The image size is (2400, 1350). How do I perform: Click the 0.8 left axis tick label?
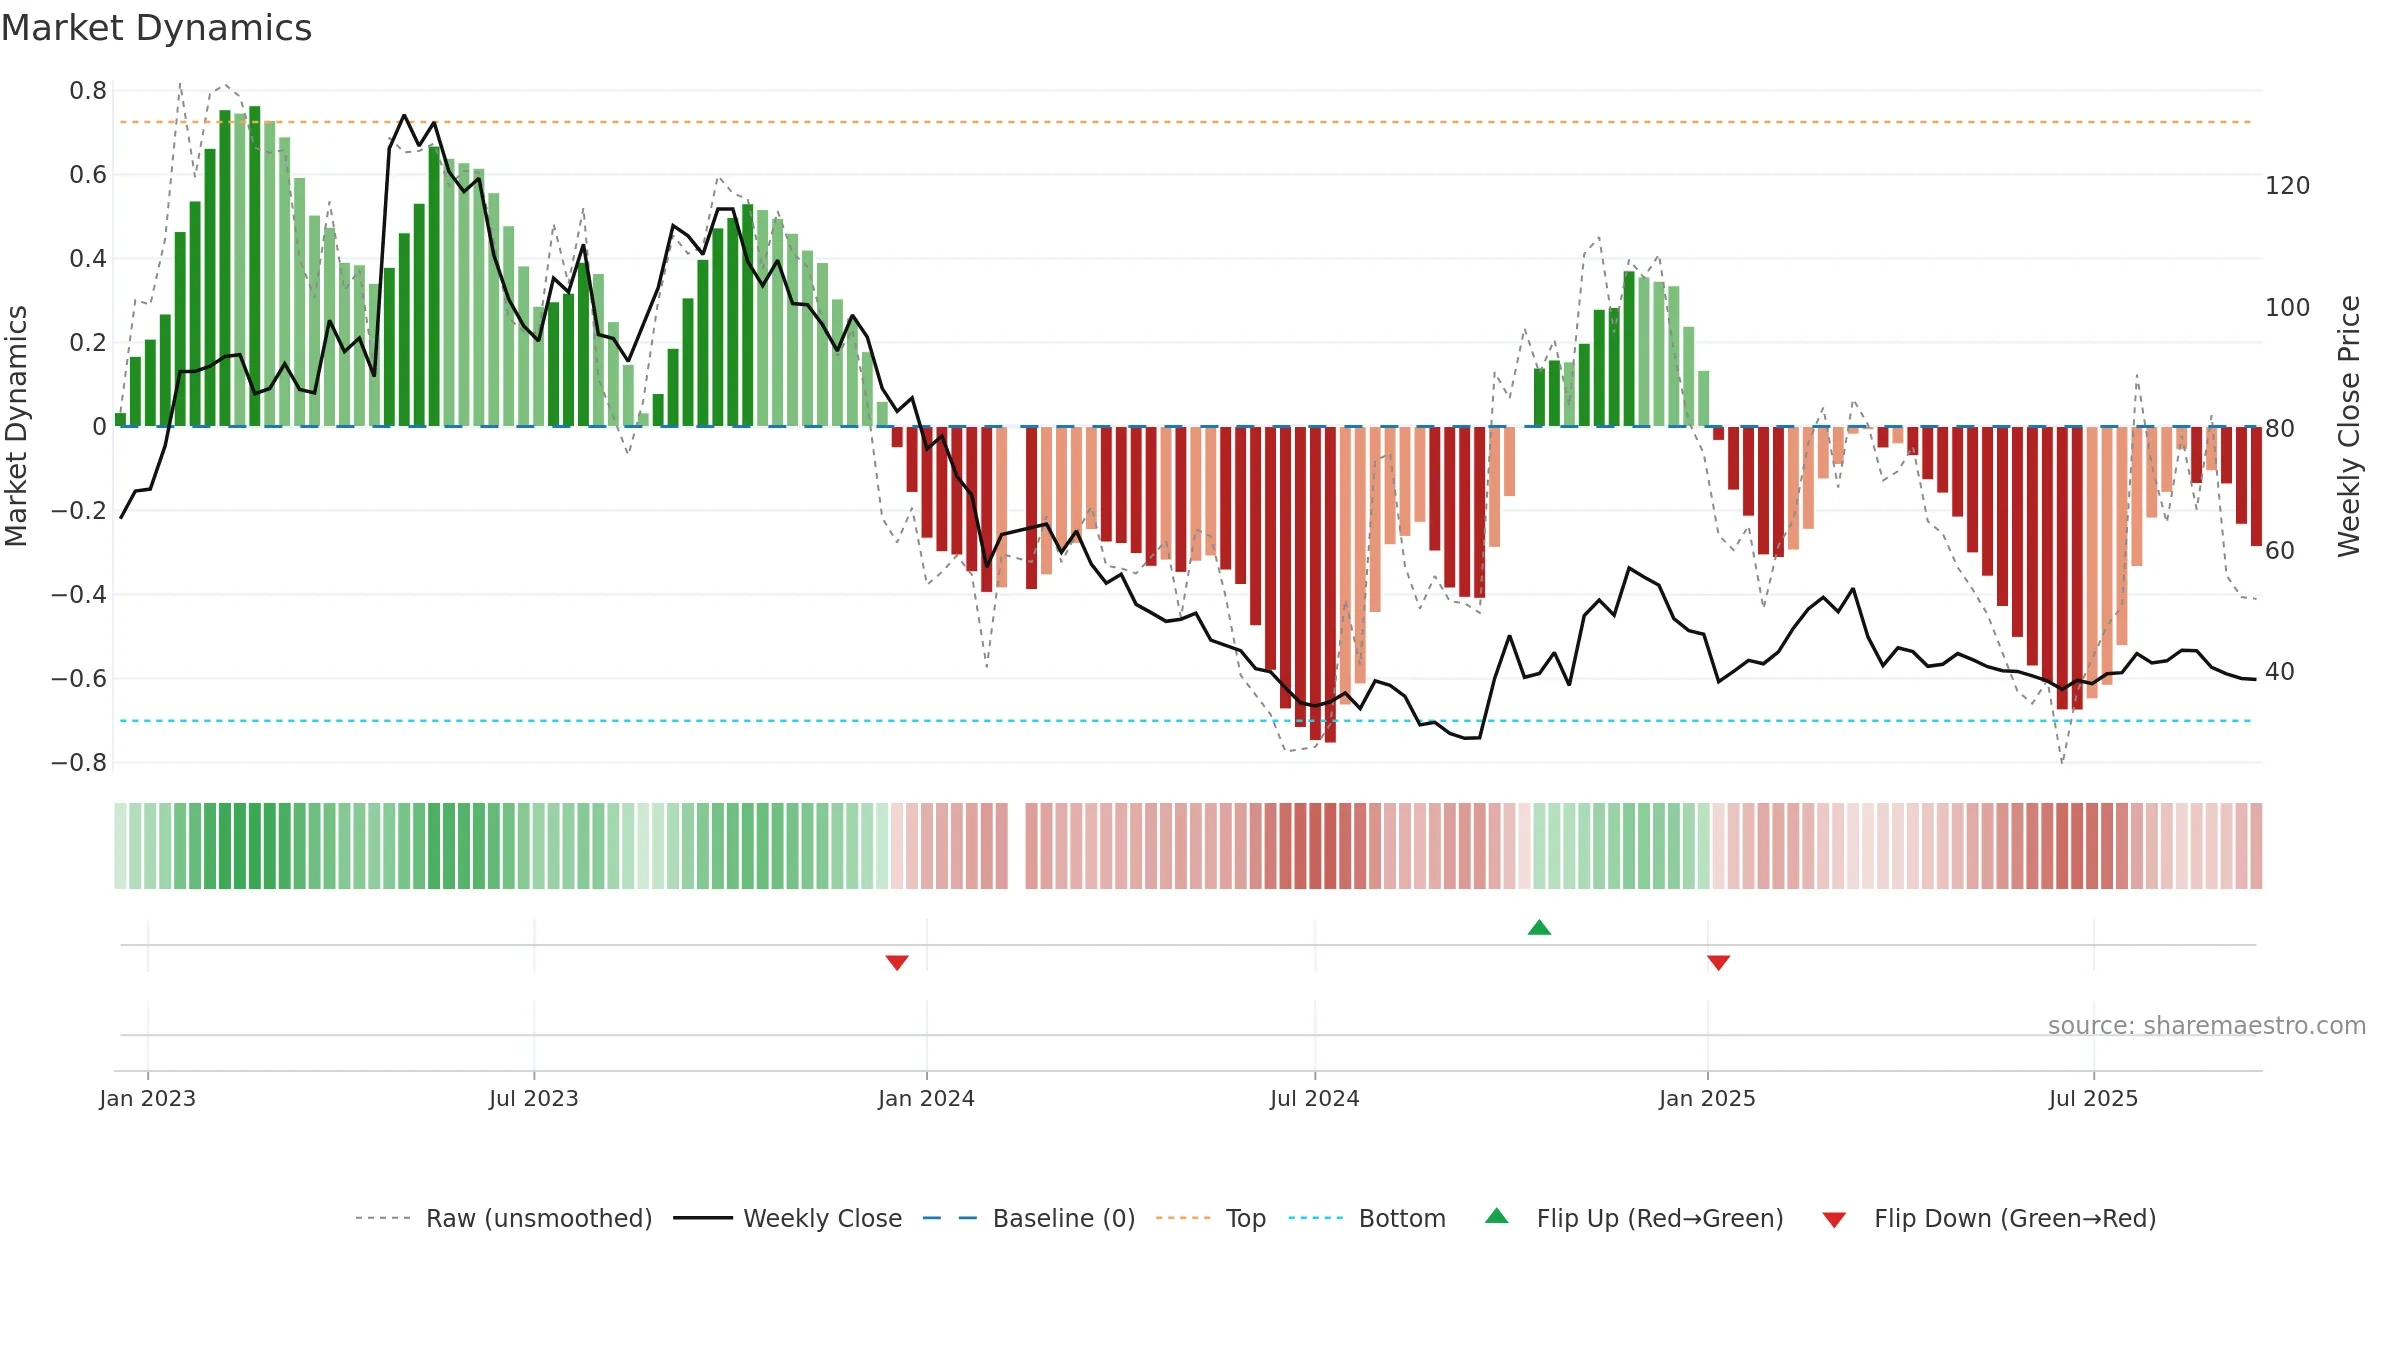(88, 91)
